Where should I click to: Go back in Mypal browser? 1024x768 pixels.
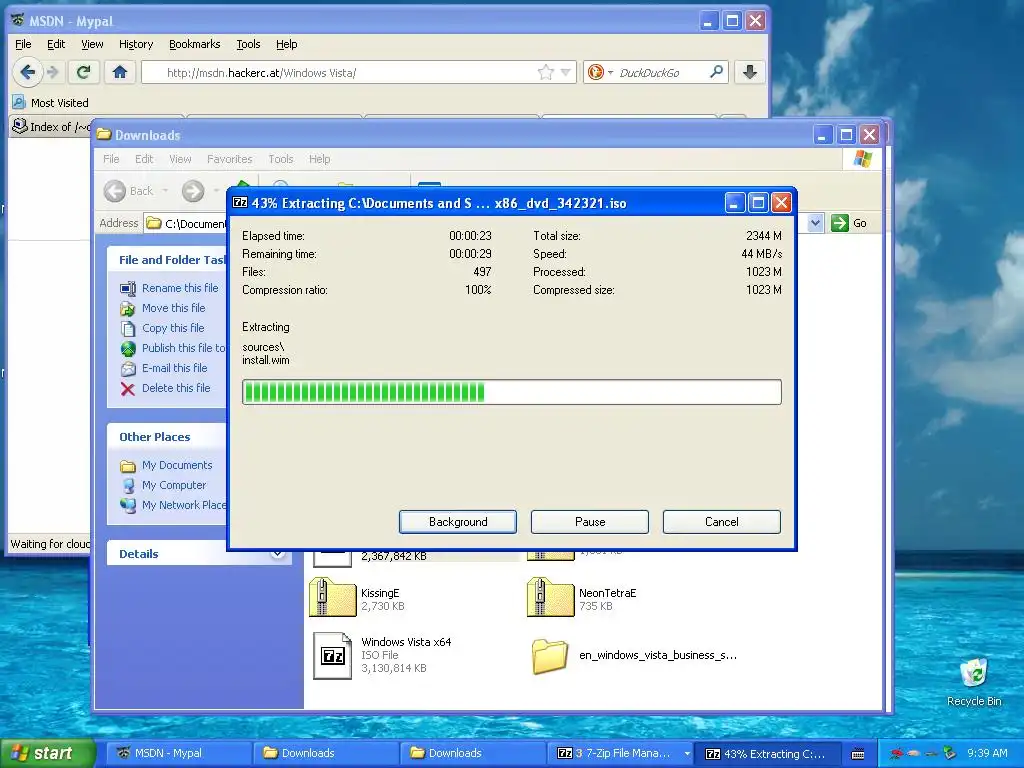pos(27,72)
